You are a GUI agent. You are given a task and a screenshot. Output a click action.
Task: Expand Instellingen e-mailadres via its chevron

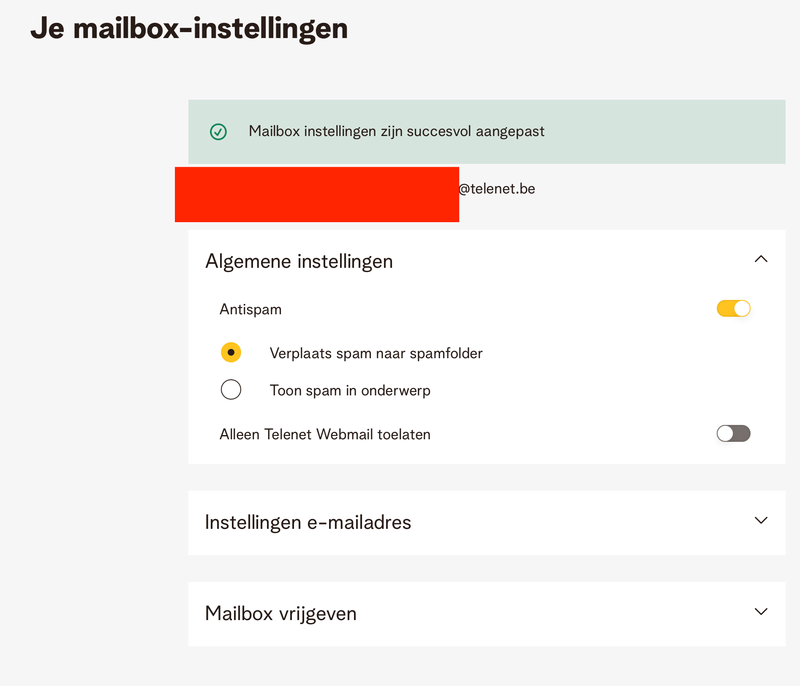coord(761,521)
